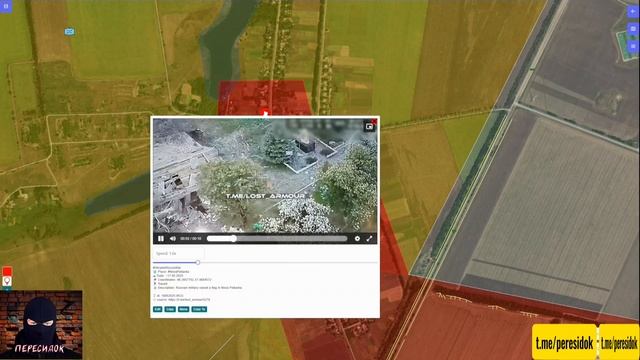Click the Copy button in popup
The width and height of the screenshot is (640, 360).
pos(170,309)
